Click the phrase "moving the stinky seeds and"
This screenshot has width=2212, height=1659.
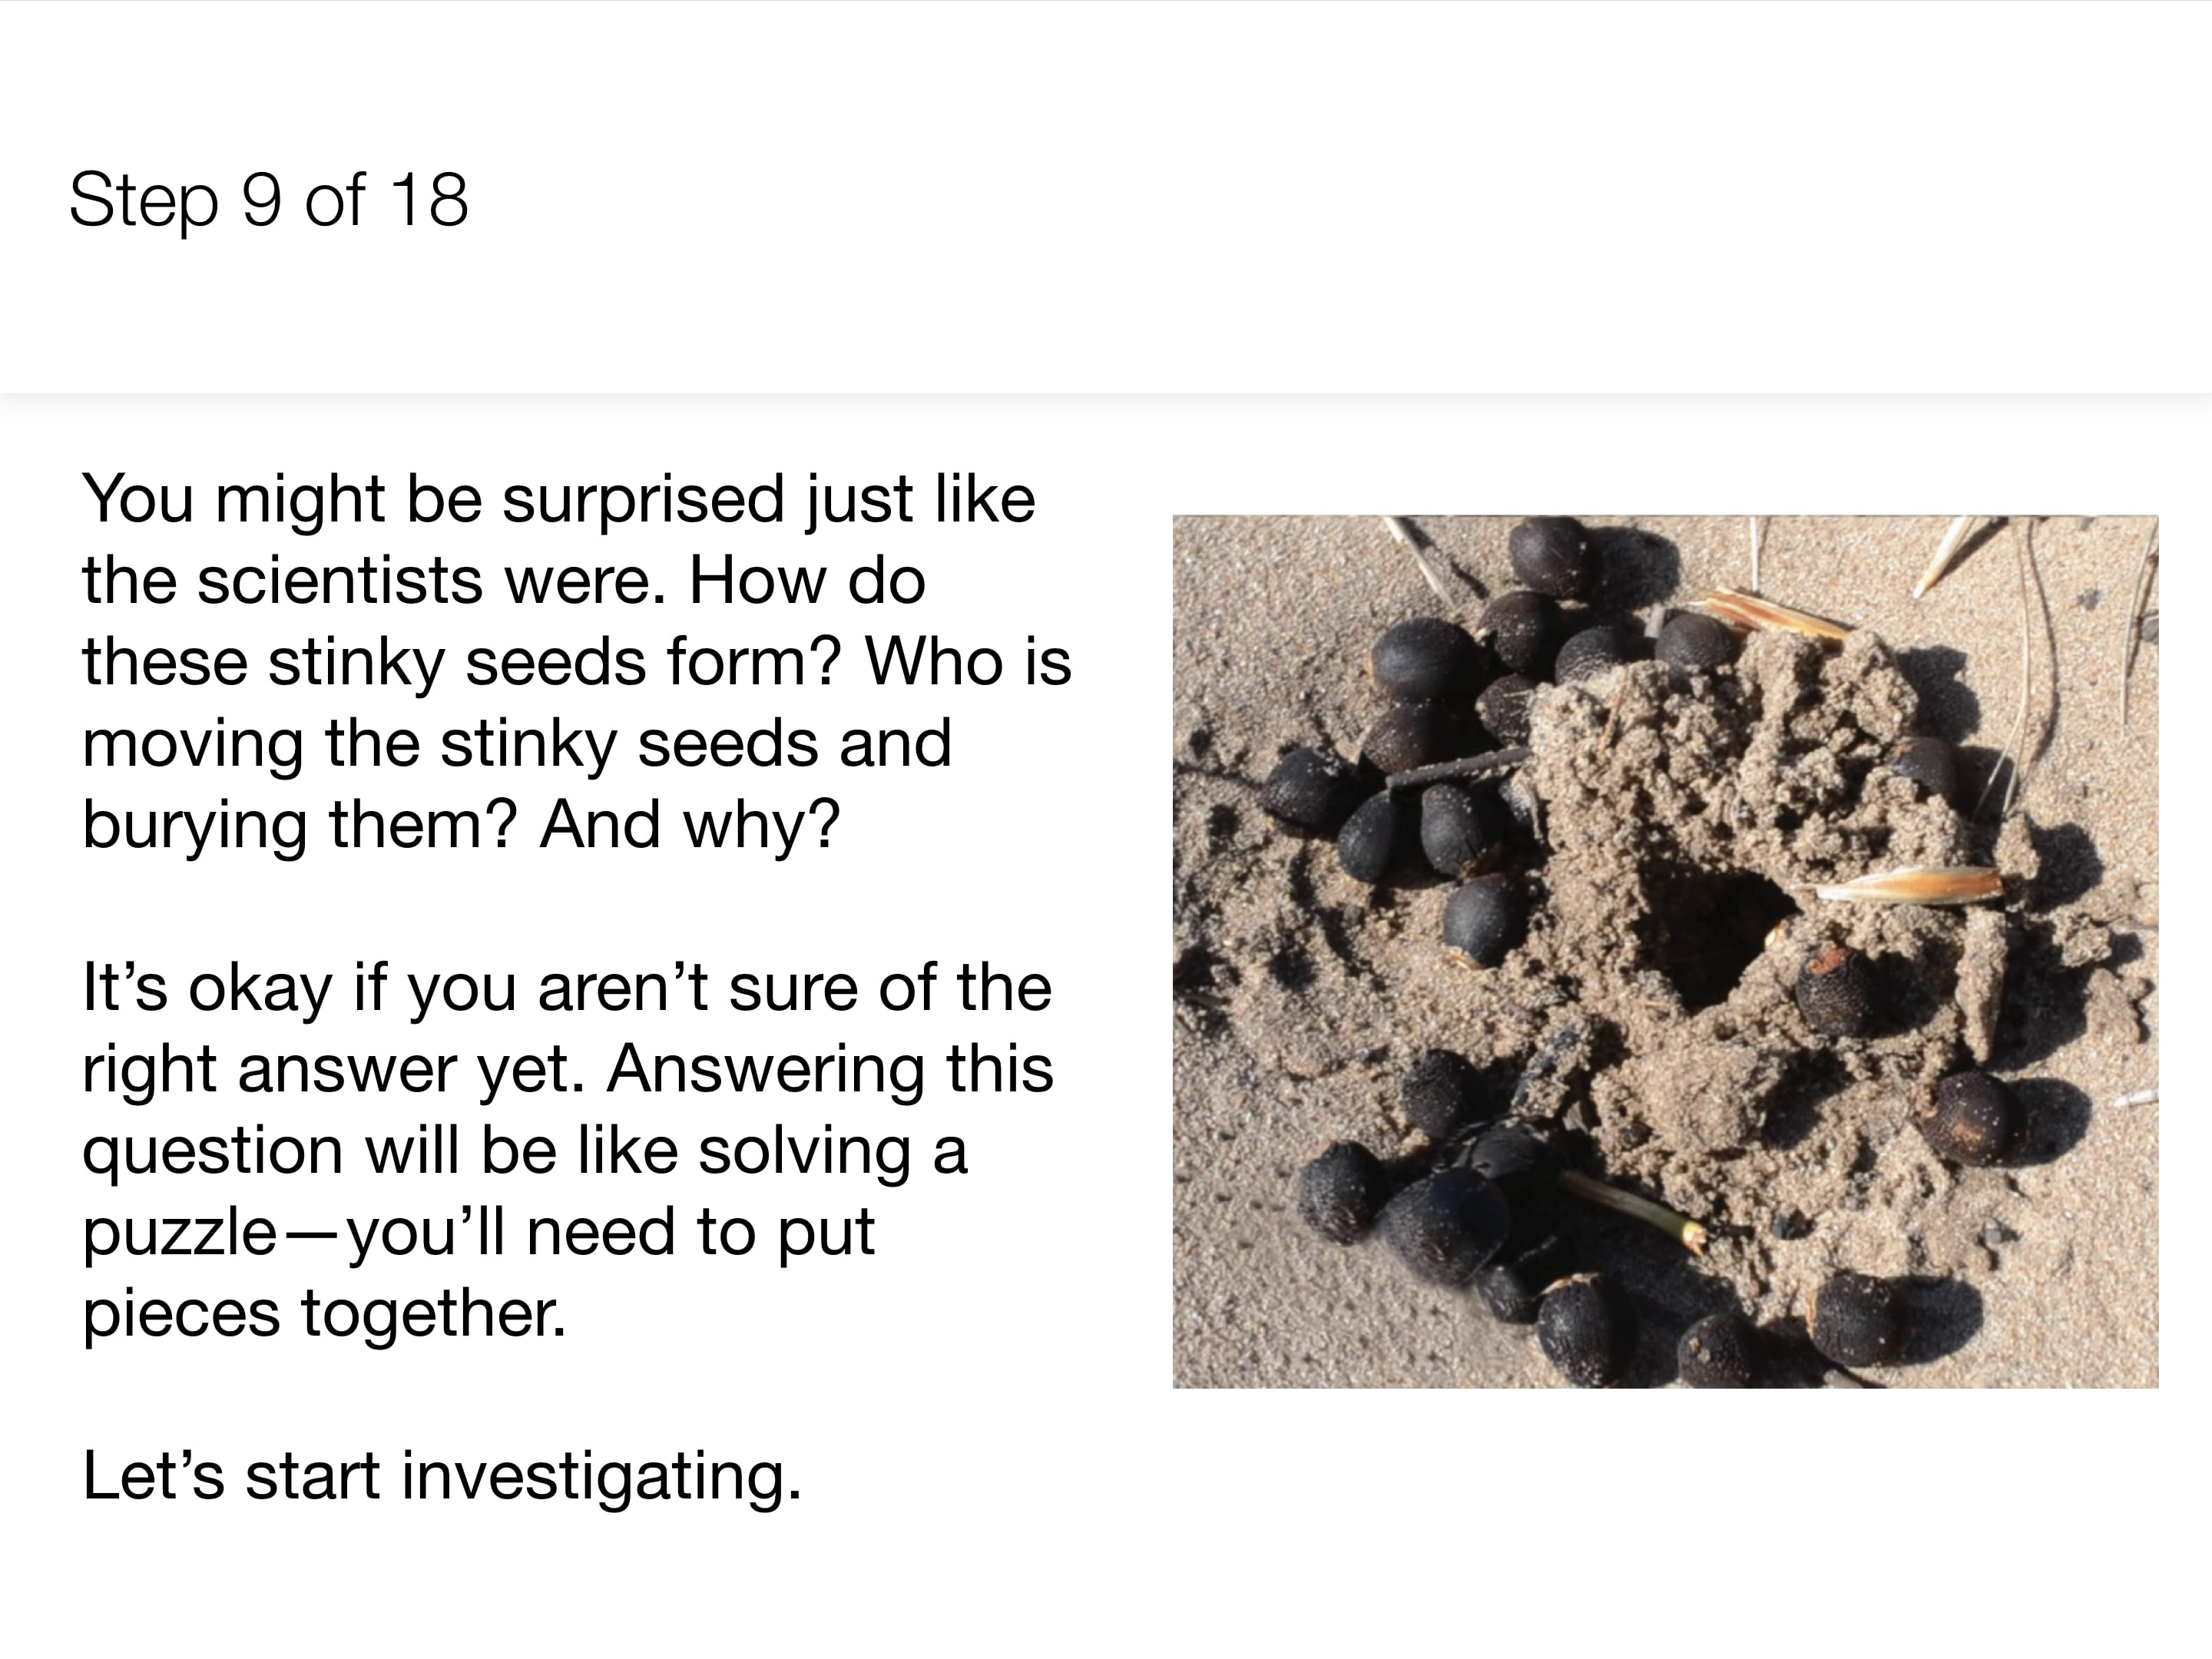point(516,743)
